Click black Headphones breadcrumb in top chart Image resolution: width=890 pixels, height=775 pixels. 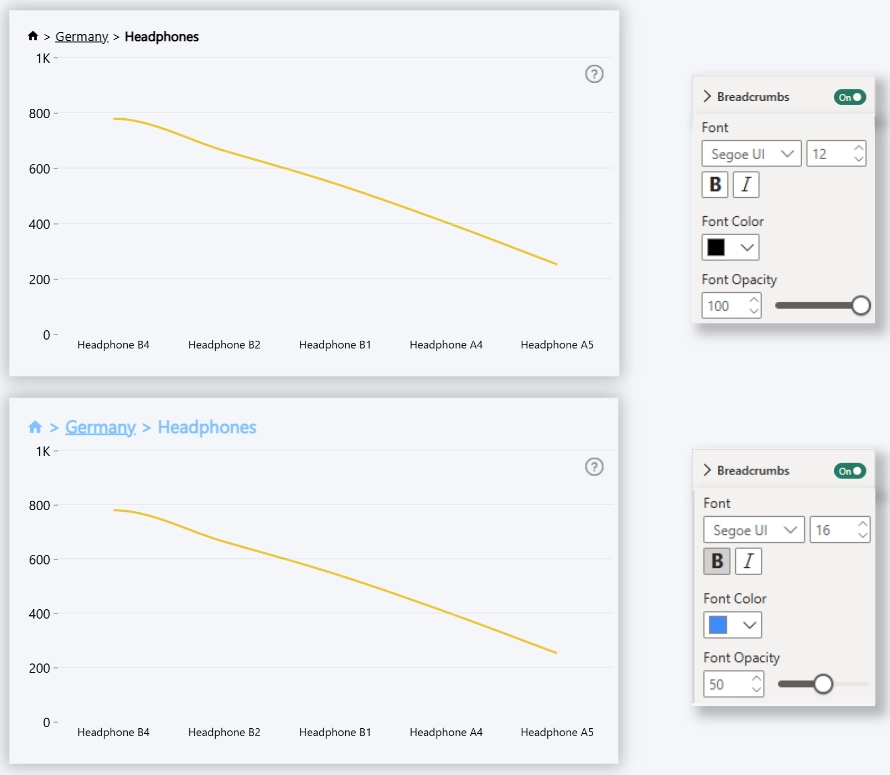tap(162, 37)
